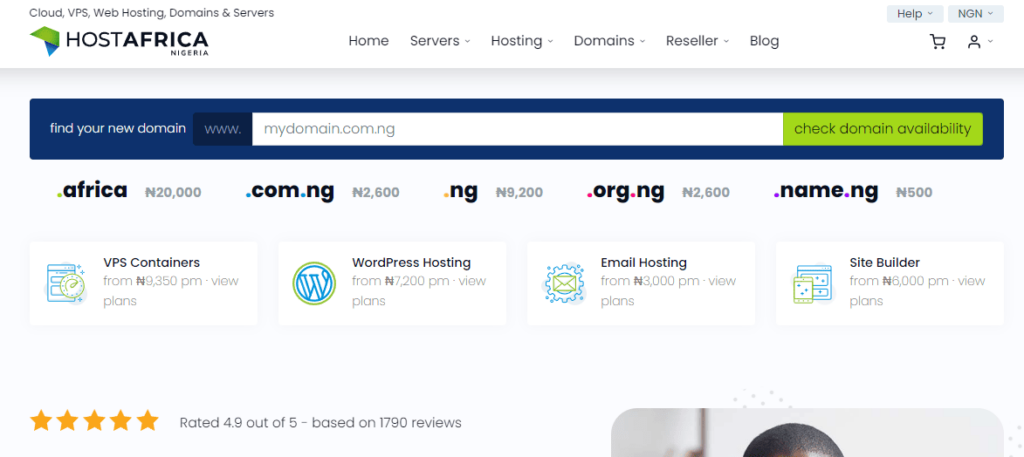Image resolution: width=1024 pixels, height=457 pixels.
Task: Click the HOSTAFRICA Nigeria logo
Action: click(x=119, y=41)
